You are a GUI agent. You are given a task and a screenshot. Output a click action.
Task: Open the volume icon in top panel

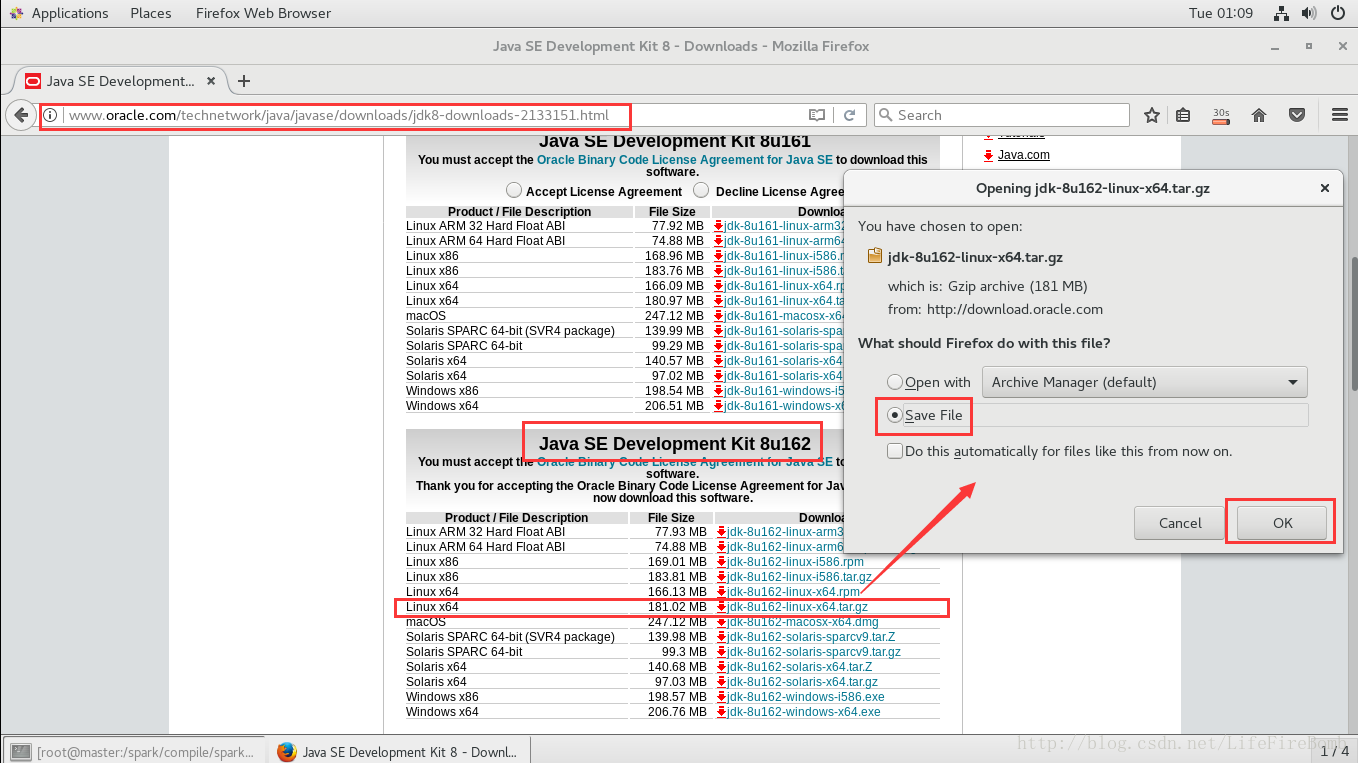pos(1309,13)
